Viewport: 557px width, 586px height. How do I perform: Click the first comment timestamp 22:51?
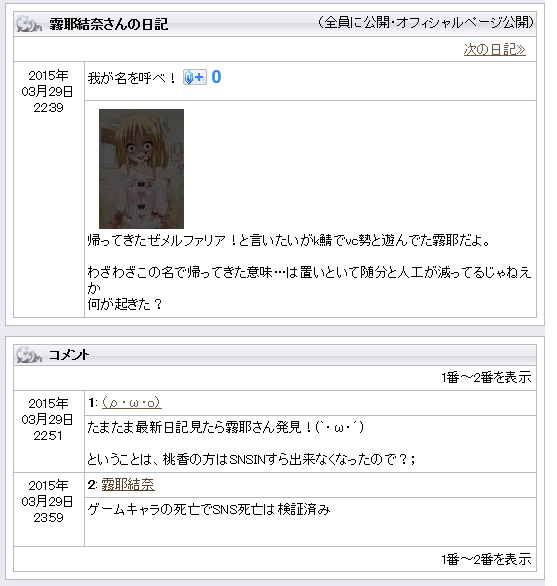48,435
